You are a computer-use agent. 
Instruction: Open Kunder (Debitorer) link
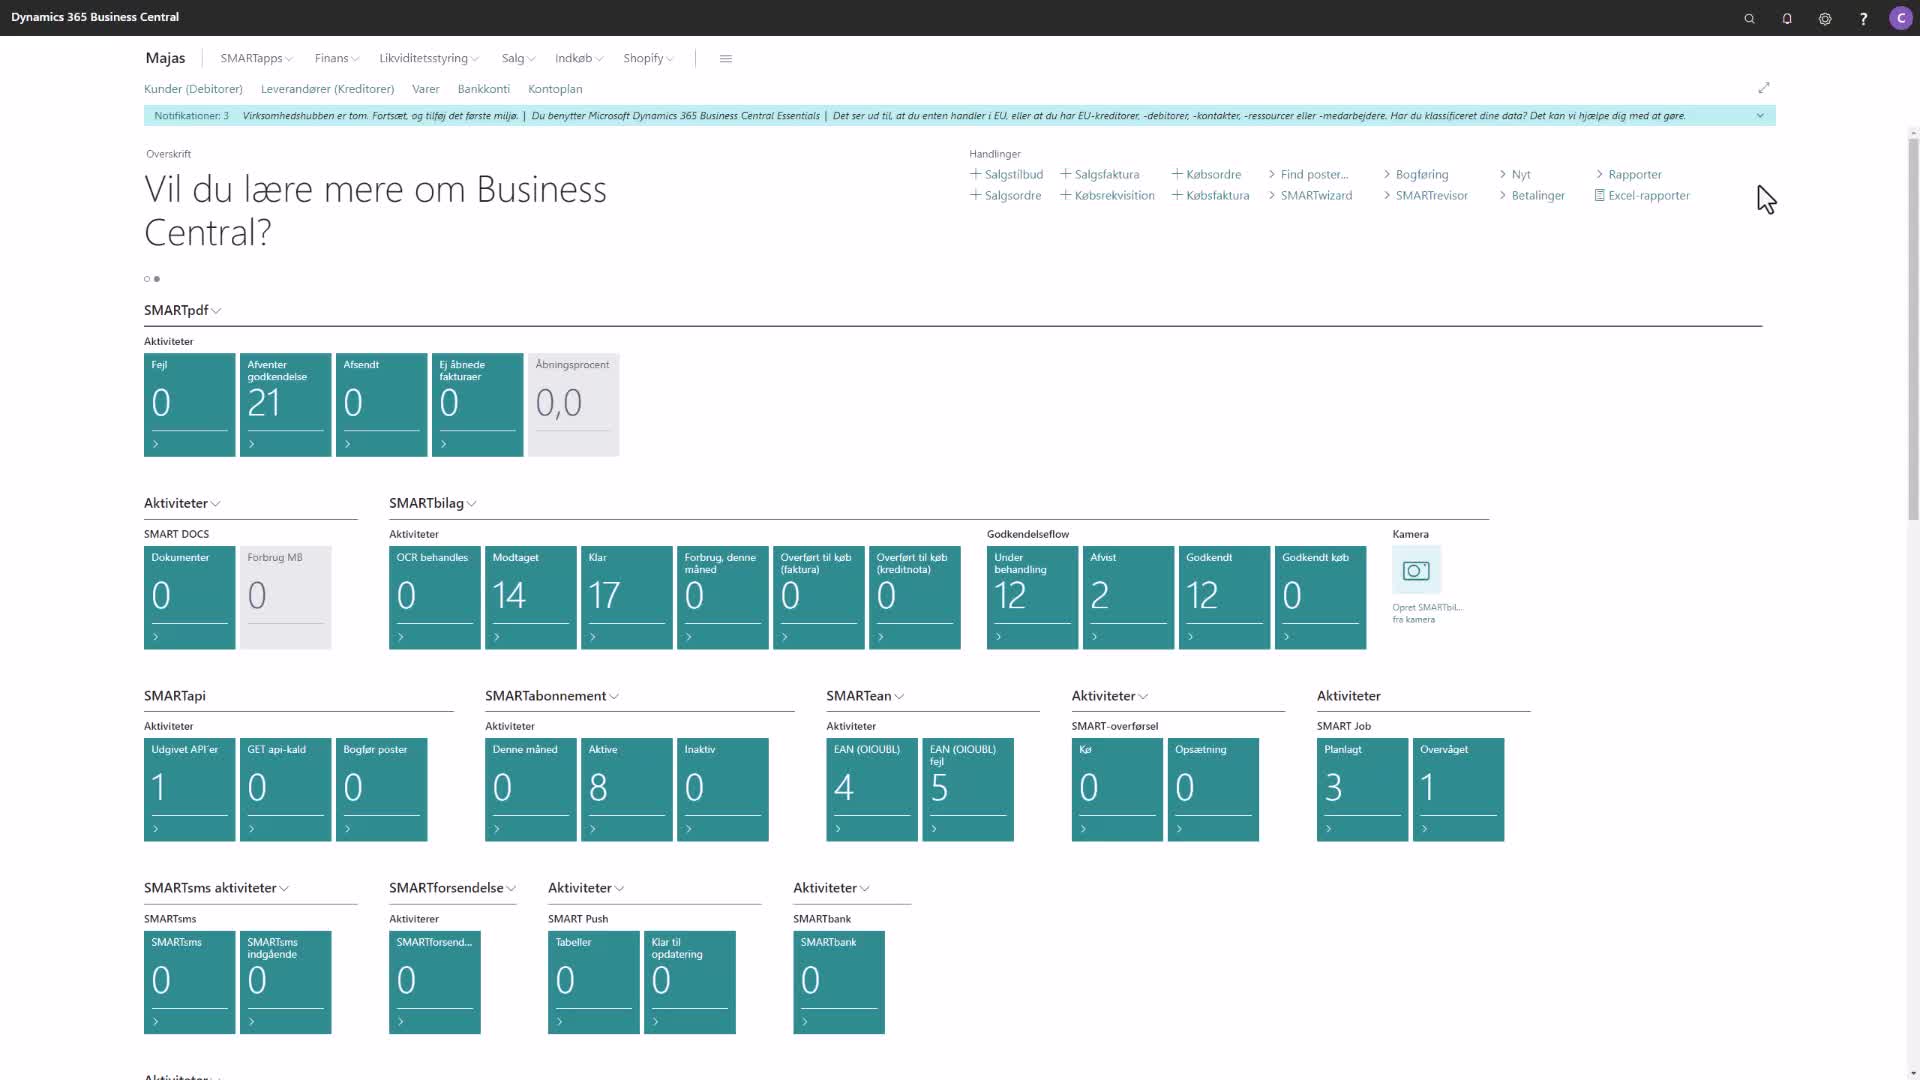(x=193, y=89)
